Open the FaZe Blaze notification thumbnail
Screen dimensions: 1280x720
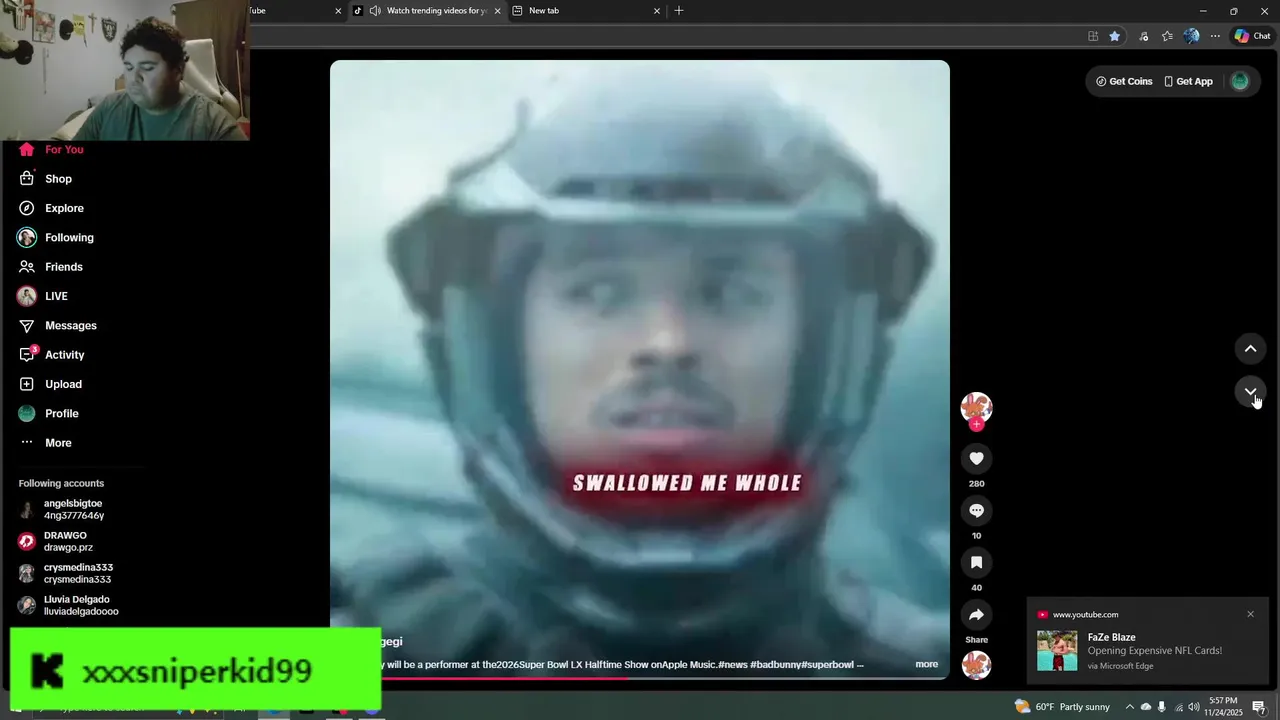[1057, 651]
